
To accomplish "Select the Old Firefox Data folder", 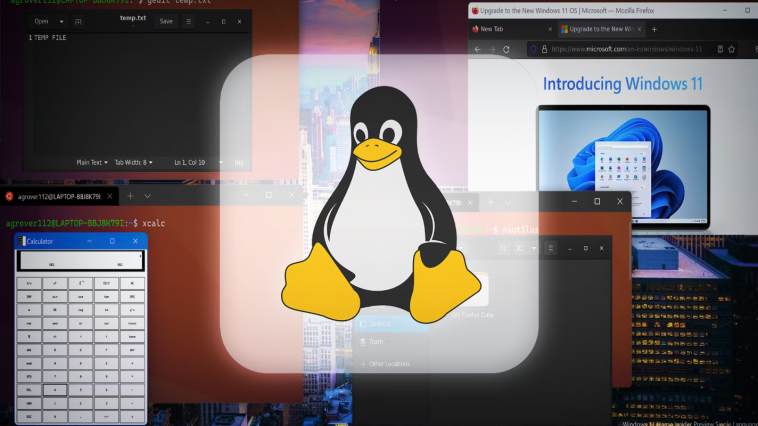I will coord(472,295).
